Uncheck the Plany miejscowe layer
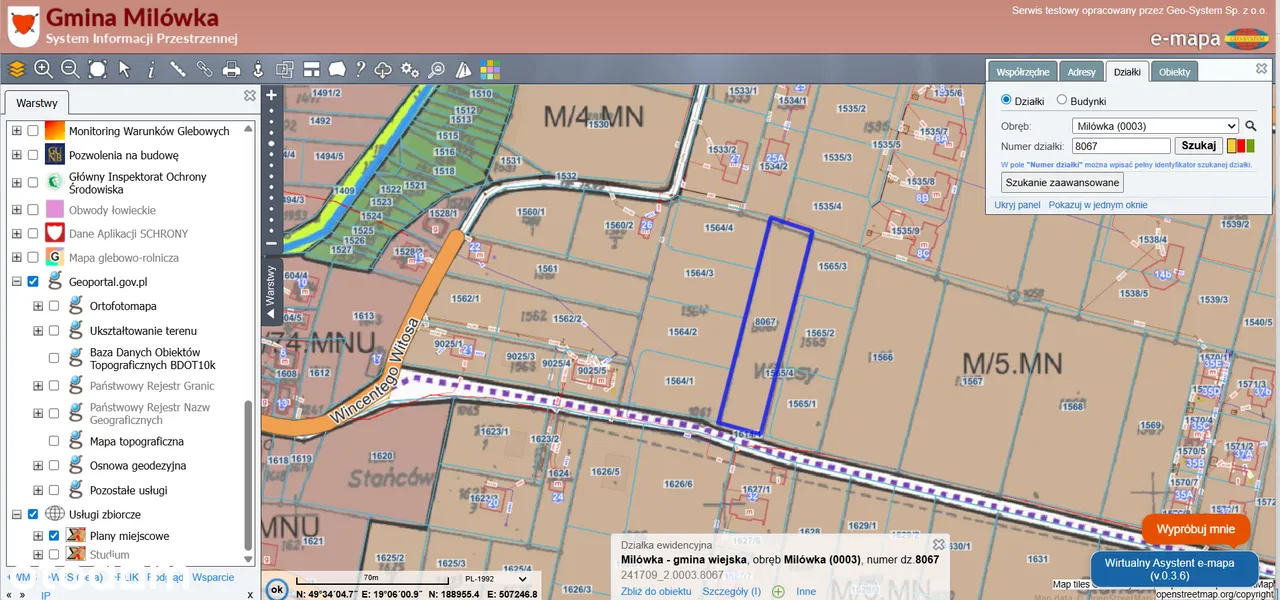The width and height of the screenshot is (1280, 600). 54,536
